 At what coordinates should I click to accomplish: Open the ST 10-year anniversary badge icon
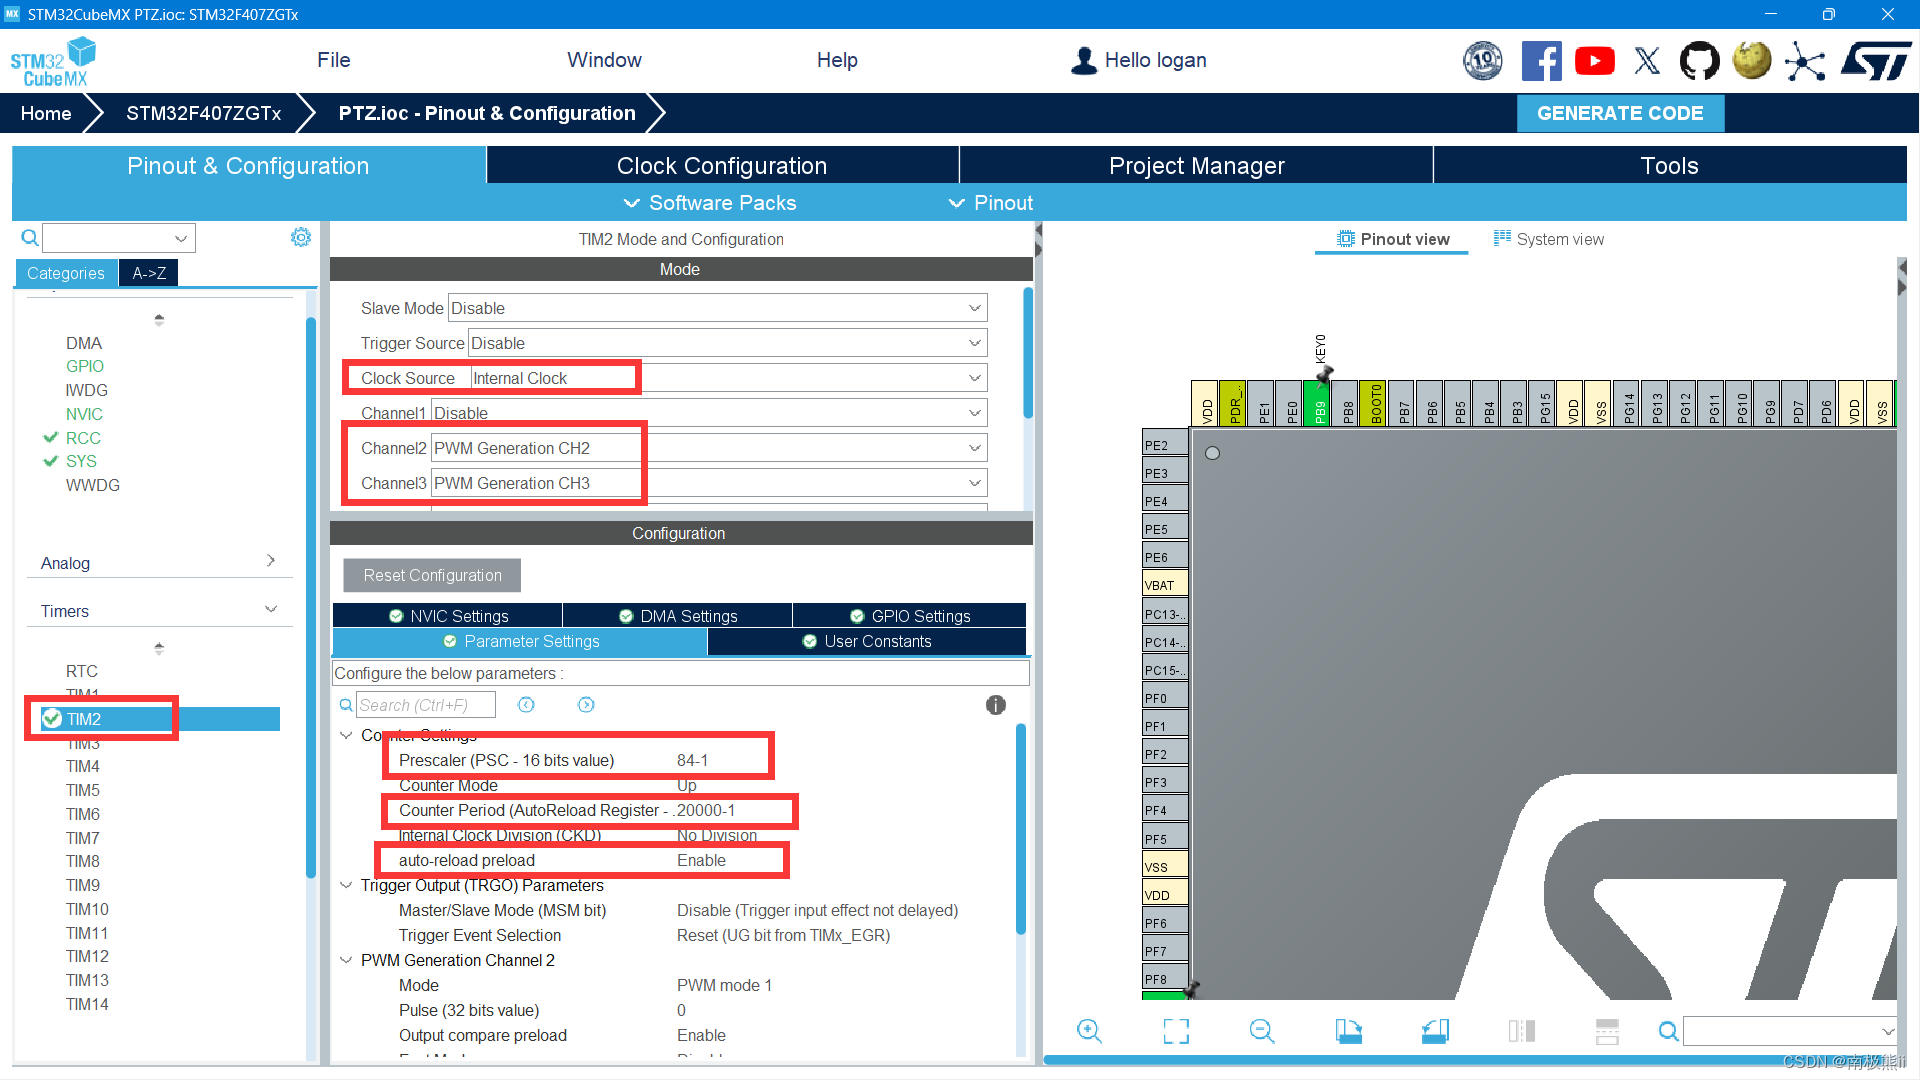[1483, 61]
